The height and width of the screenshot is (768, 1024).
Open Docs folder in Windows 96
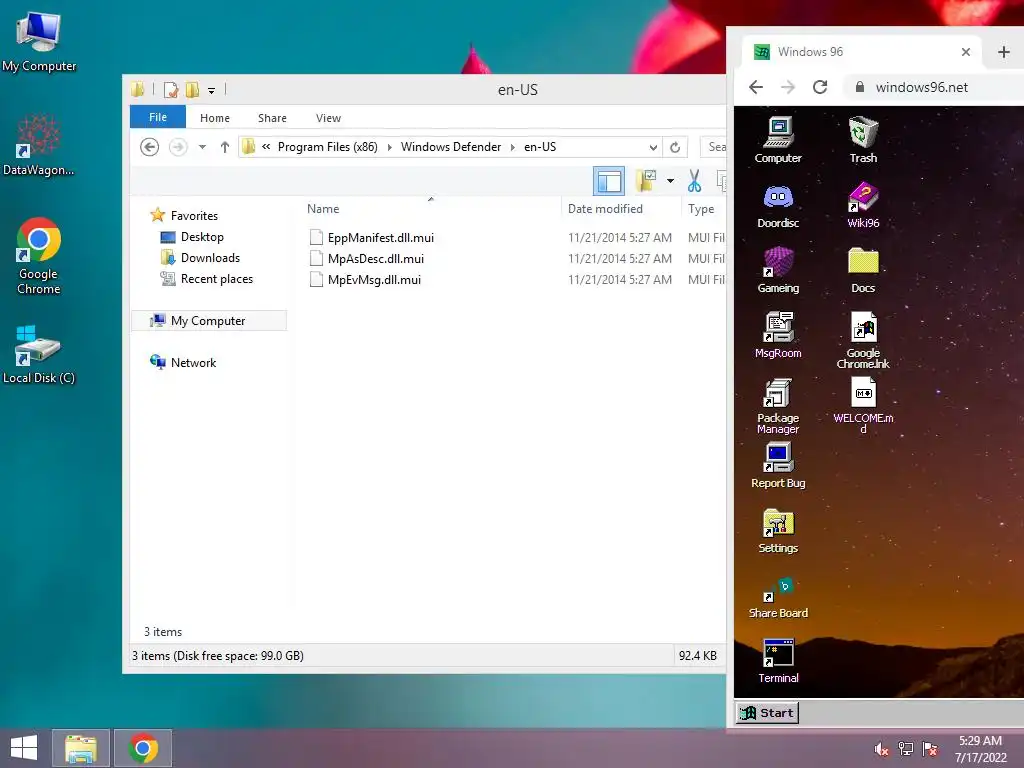point(863,270)
